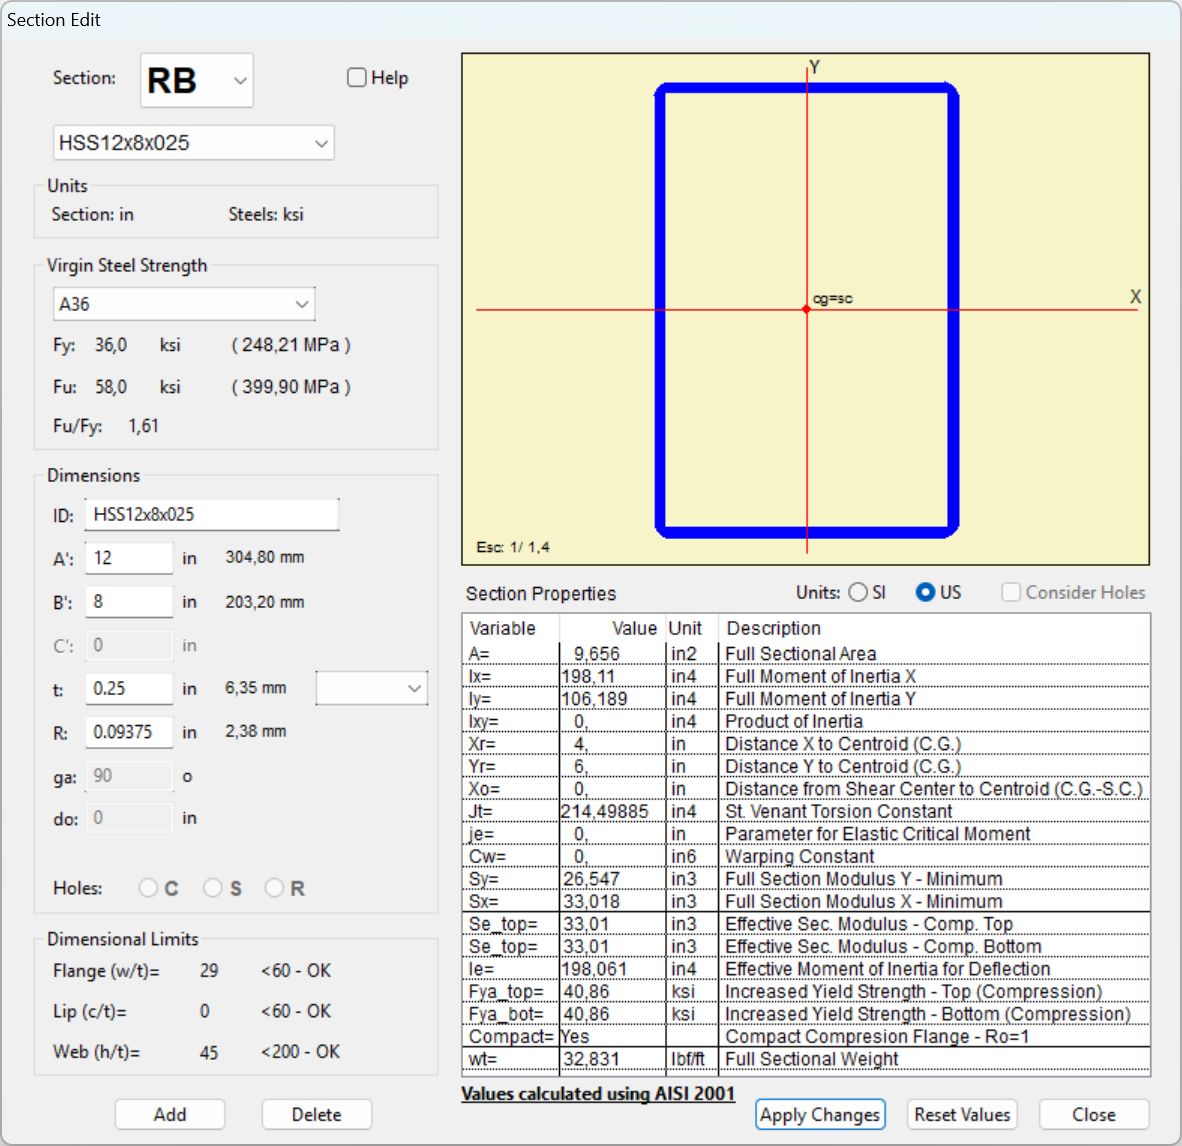Expand the HSS12x8x025 section list

[193, 143]
